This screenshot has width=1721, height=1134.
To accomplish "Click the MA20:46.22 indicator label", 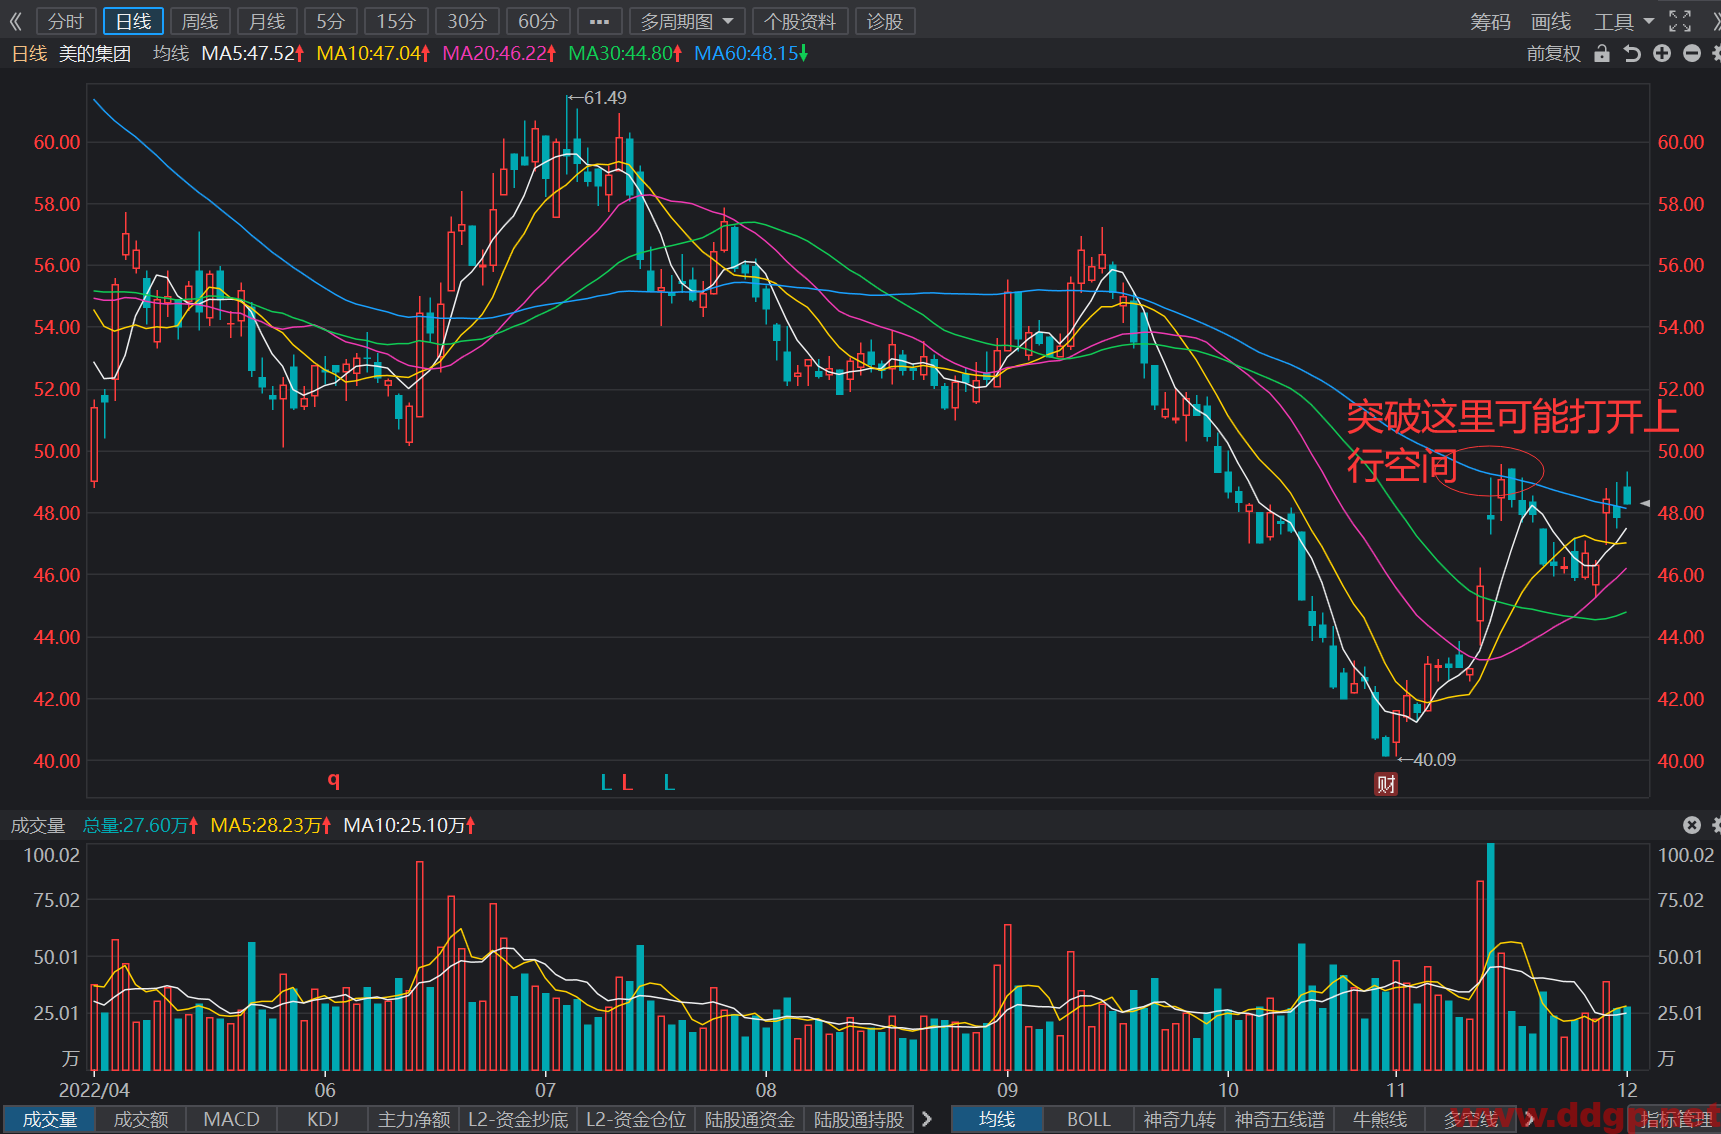I will (x=499, y=53).
